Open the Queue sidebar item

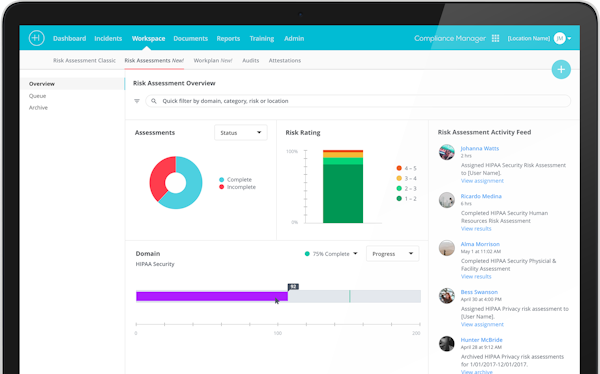[x=38, y=96]
